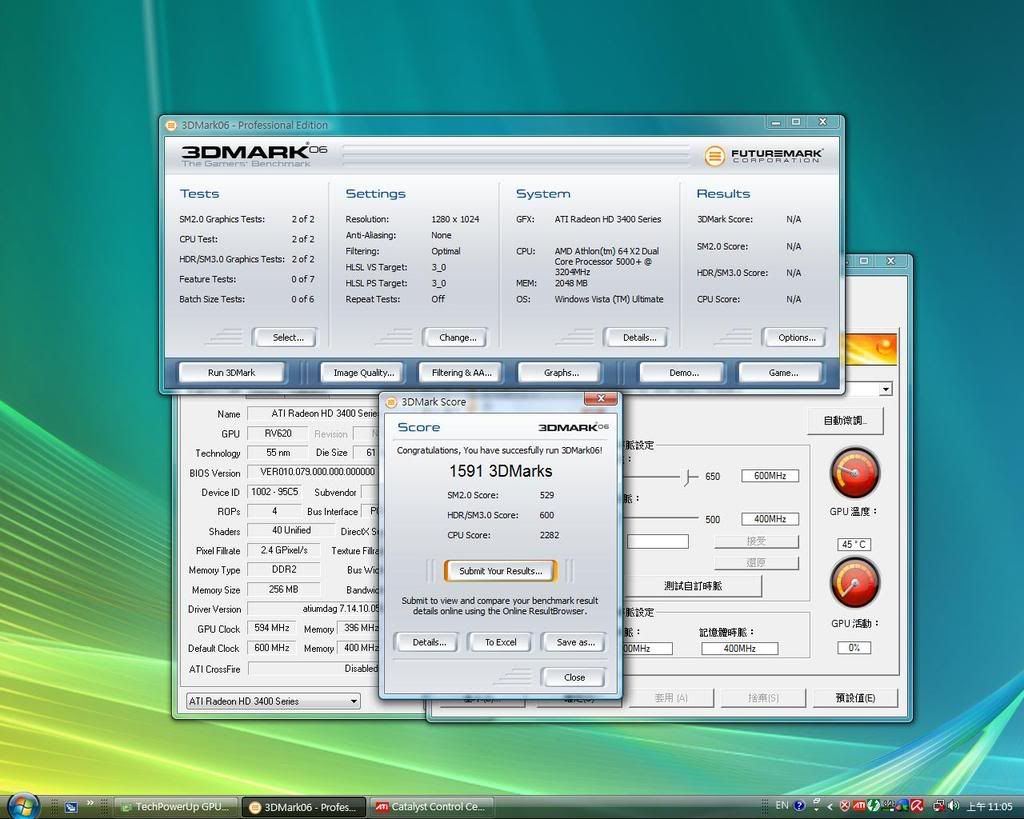The width and height of the screenshot is (1024, 819).
Task: Click Submit Your Results... button
Action: [500, 571]
